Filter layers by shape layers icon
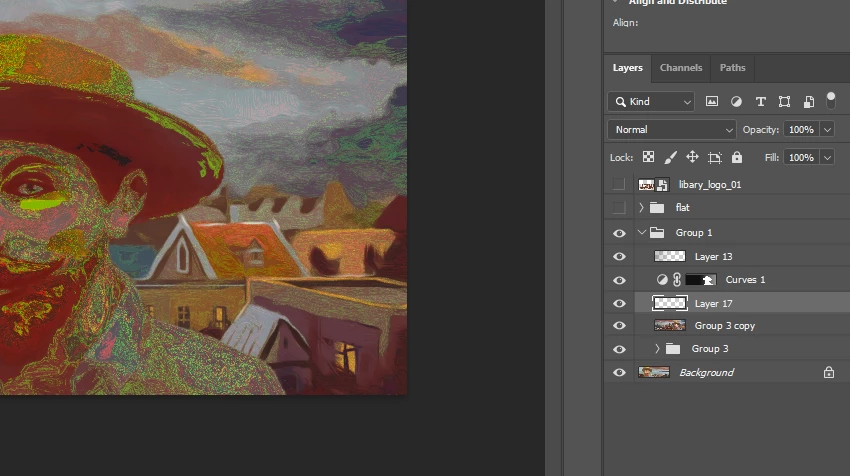850x476 pixels. click(784, 101)
